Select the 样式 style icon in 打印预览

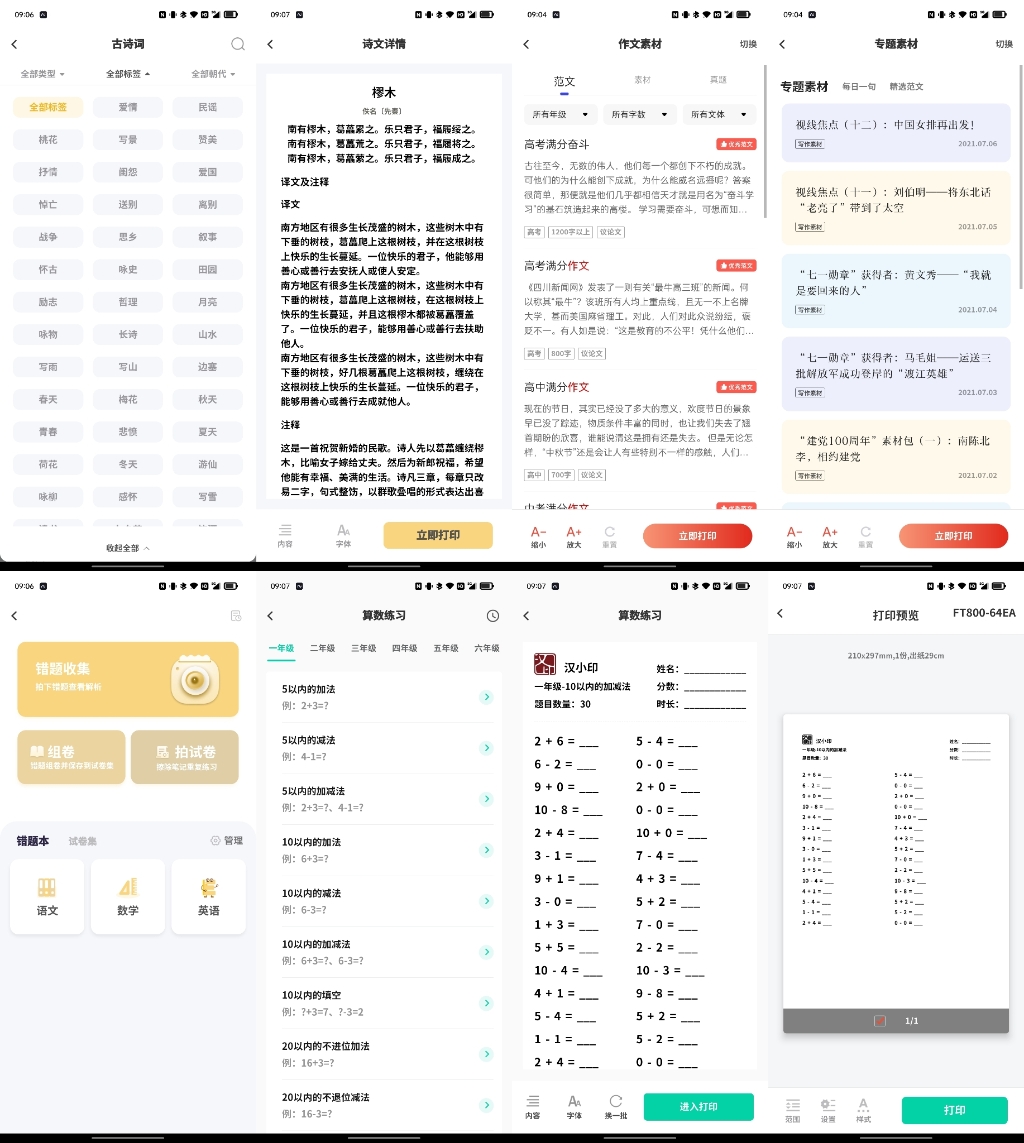[862, 1110]
